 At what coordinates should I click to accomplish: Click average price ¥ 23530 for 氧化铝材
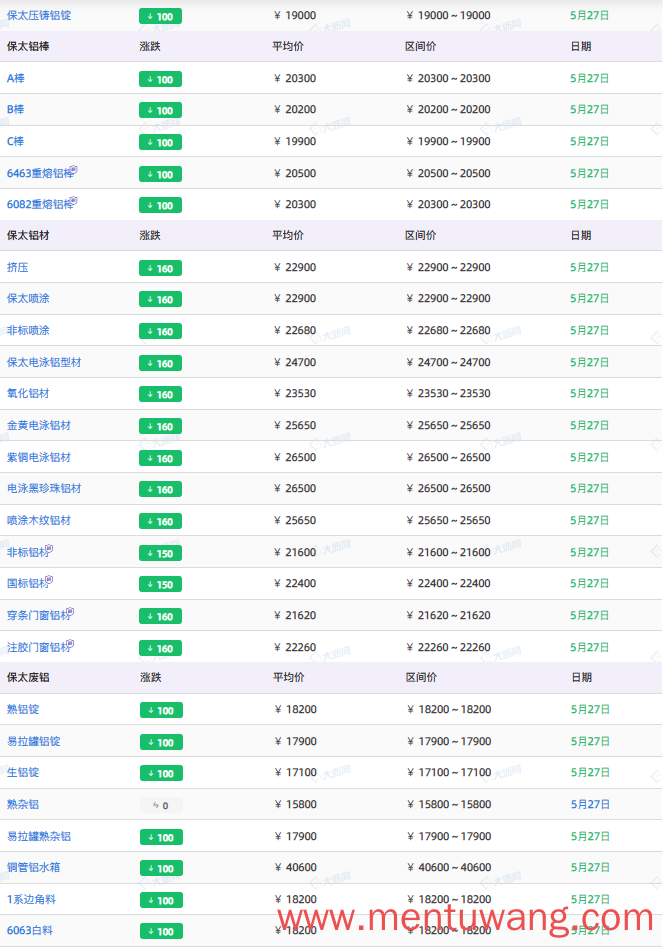click(x=295, y=393)
